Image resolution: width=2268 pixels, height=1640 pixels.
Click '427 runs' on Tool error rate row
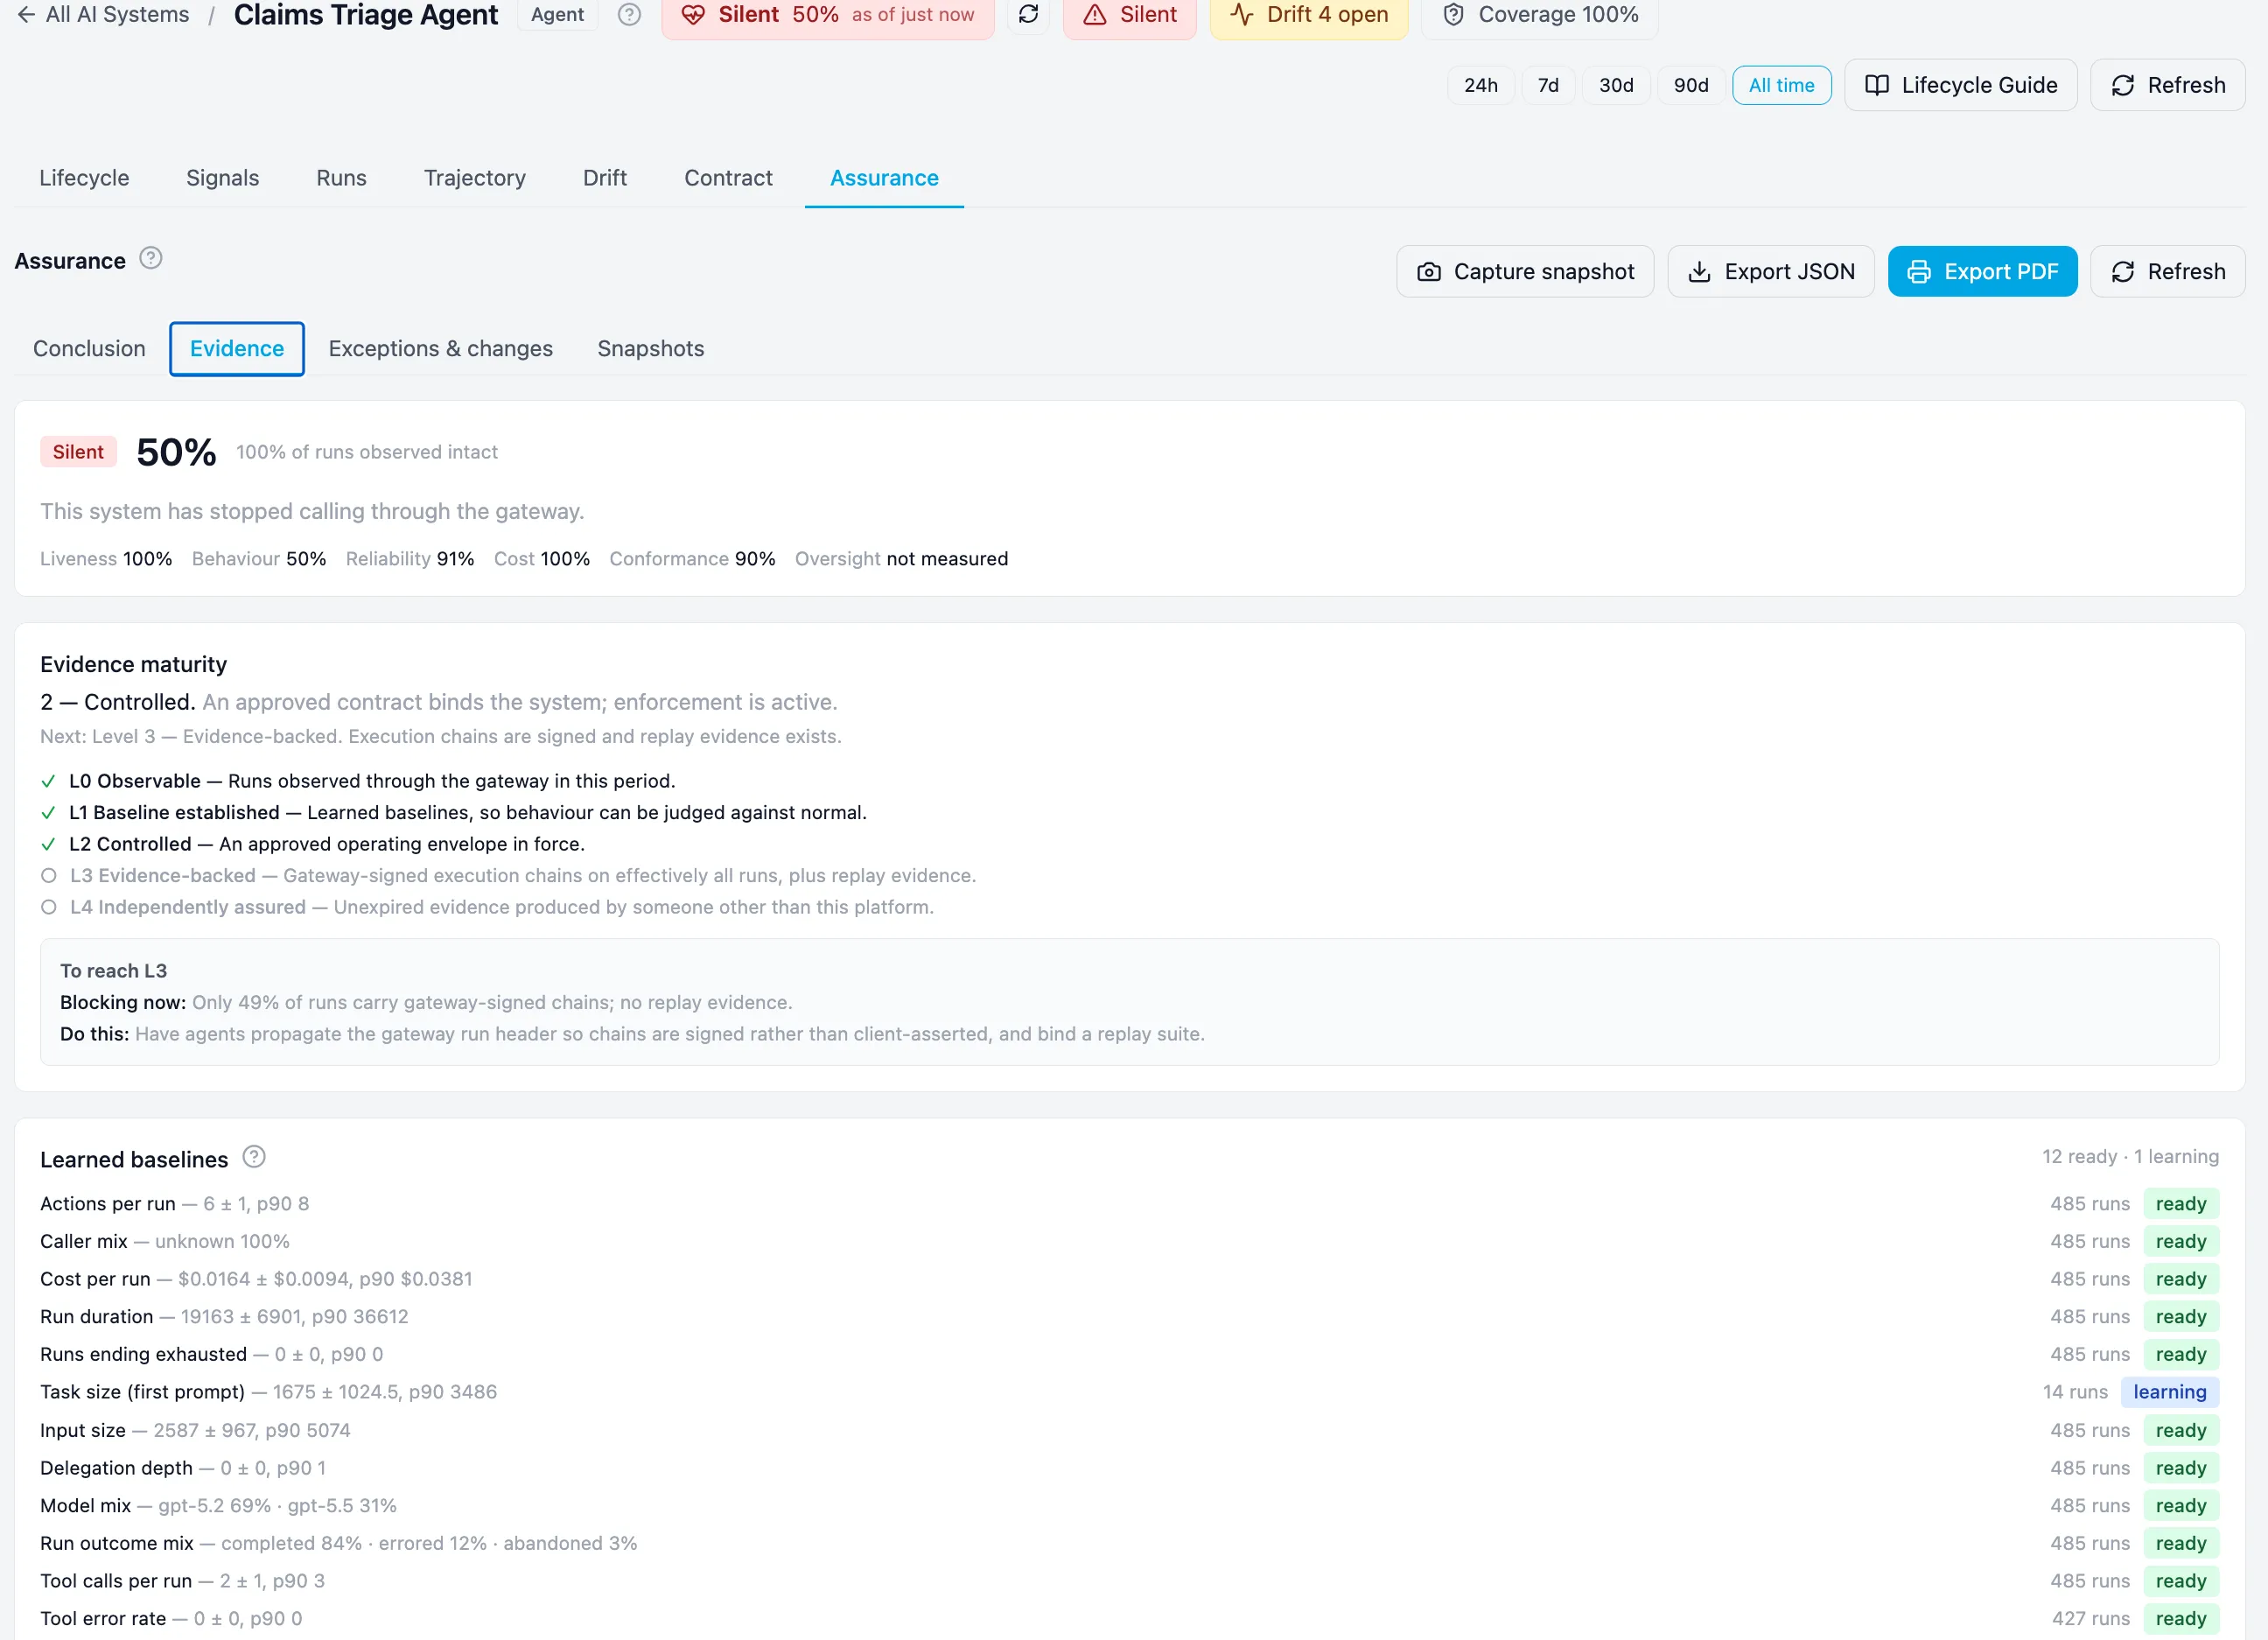point(2091,1619)
